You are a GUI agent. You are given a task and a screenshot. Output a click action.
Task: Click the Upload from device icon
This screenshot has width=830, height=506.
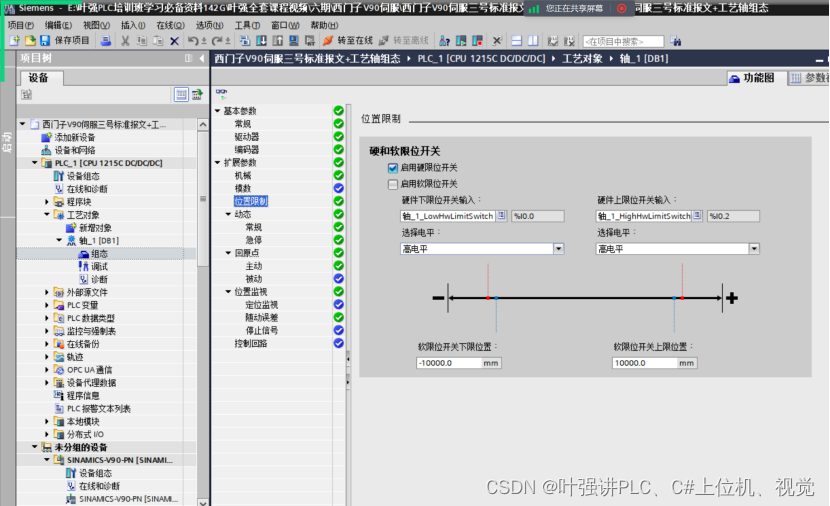tap(277, 41)
